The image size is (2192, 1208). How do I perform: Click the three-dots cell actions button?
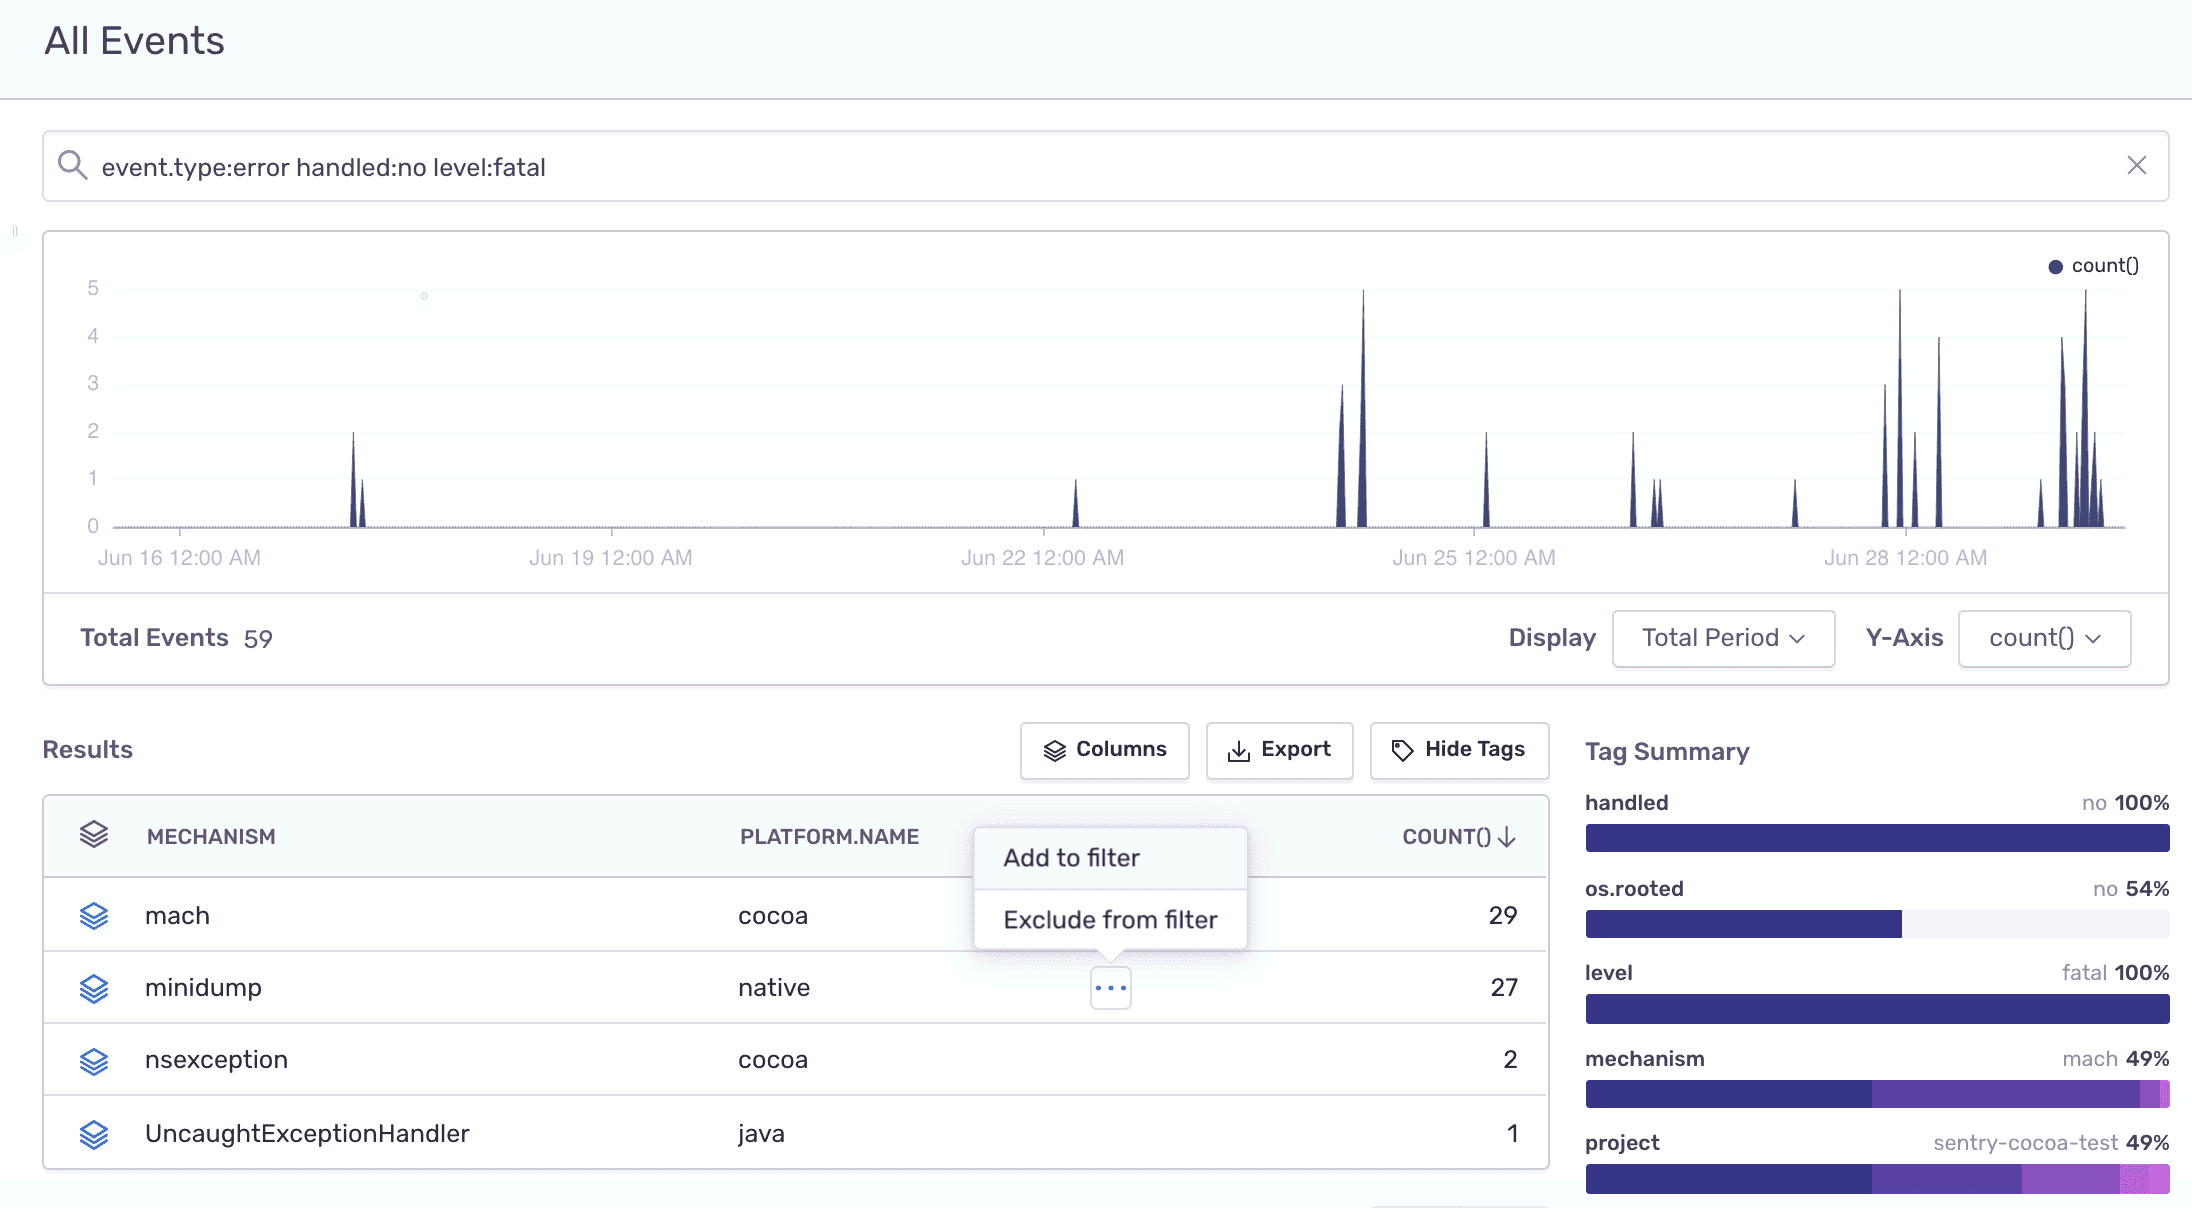coord(1110,988)
